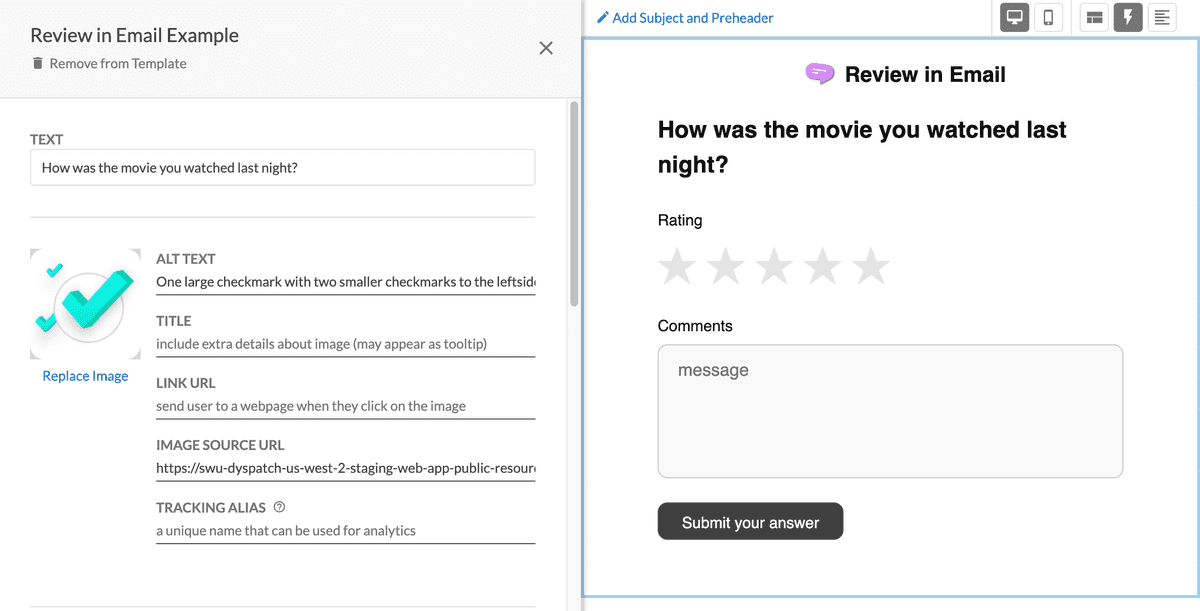The height and width of the screenshot is (611, 1200).
Task: Focus the Tracking Alias field
Action: (346, 530)
